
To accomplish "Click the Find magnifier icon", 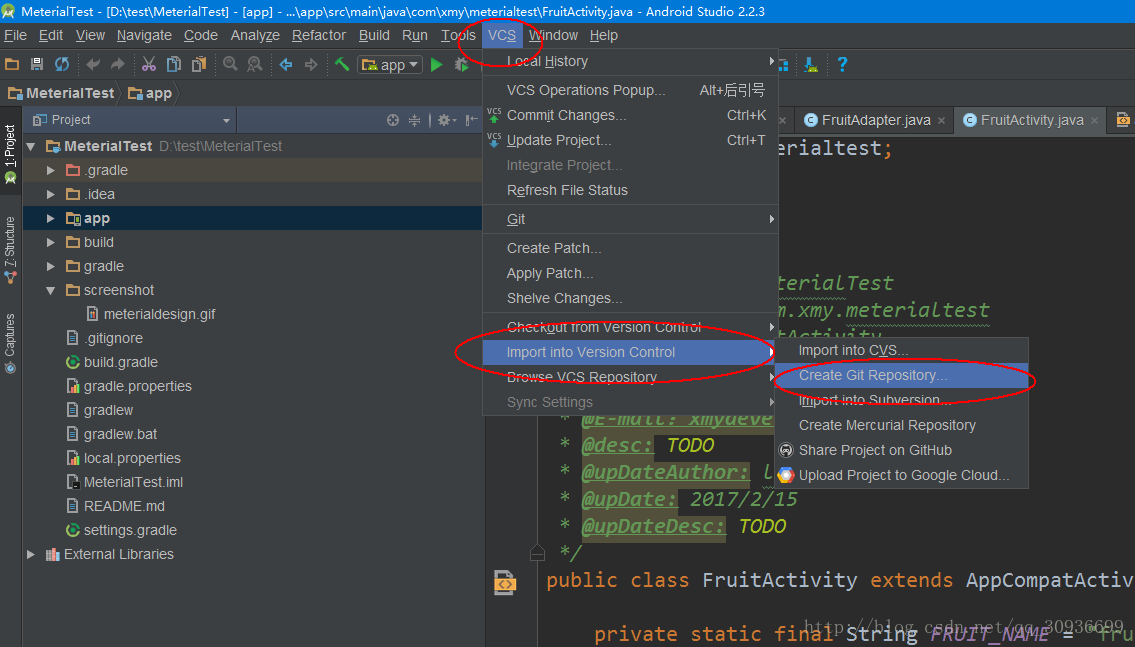I will coord(230,64).
